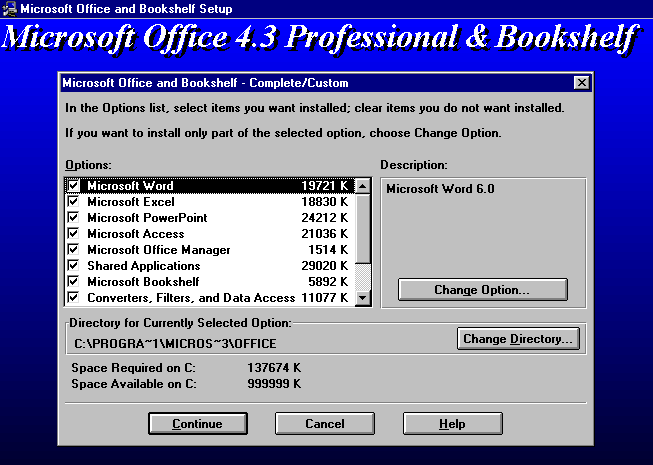The width and height of the screenshot is (653, 465).
Task: Click the Change Directory... button
Action: [x=518, y=339]
